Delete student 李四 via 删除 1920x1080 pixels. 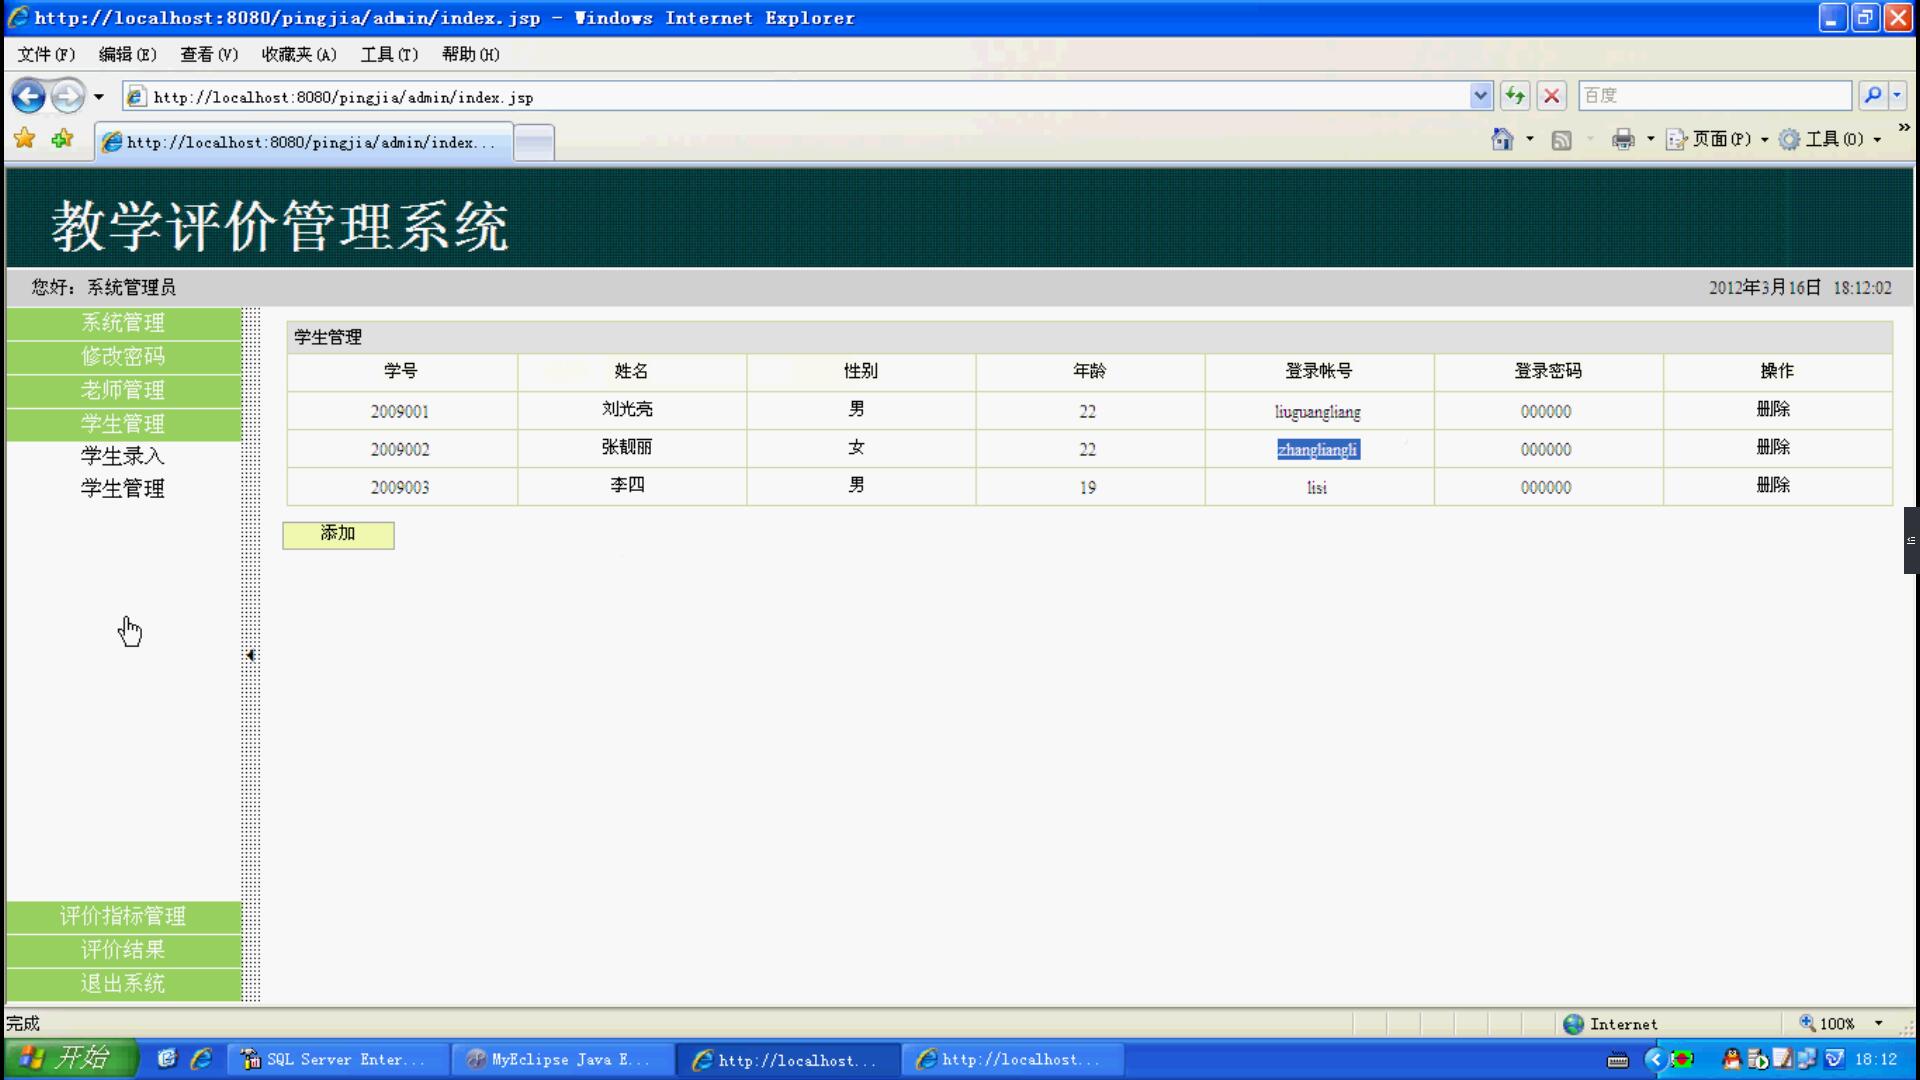coord(1773,485)
